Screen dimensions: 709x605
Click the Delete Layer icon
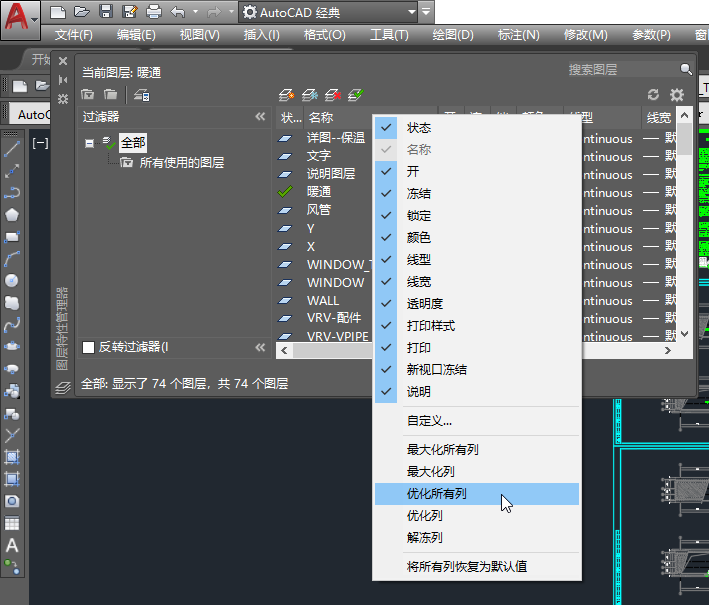tap(333, 95)
